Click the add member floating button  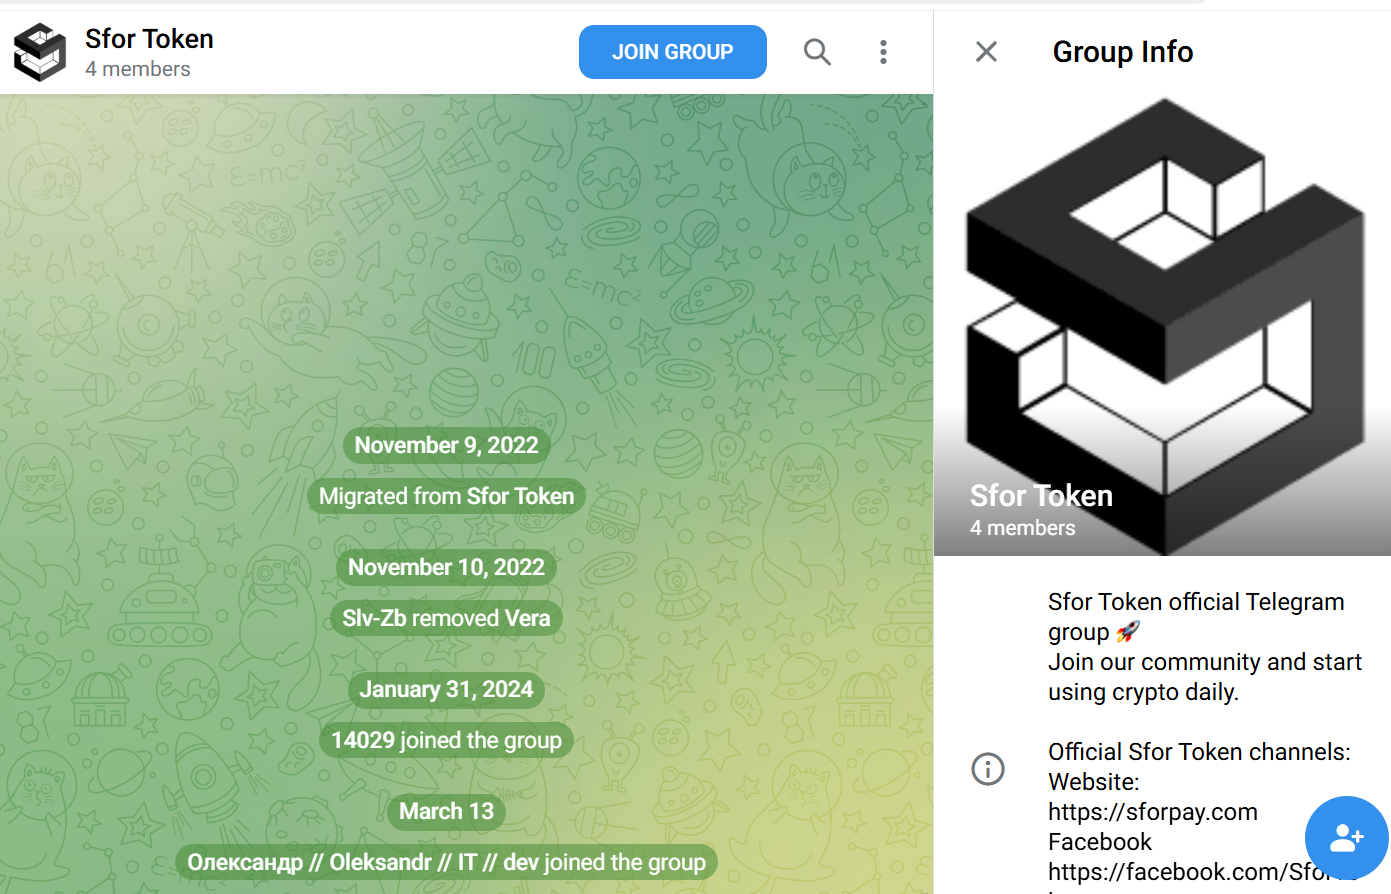coord(1346,838)
